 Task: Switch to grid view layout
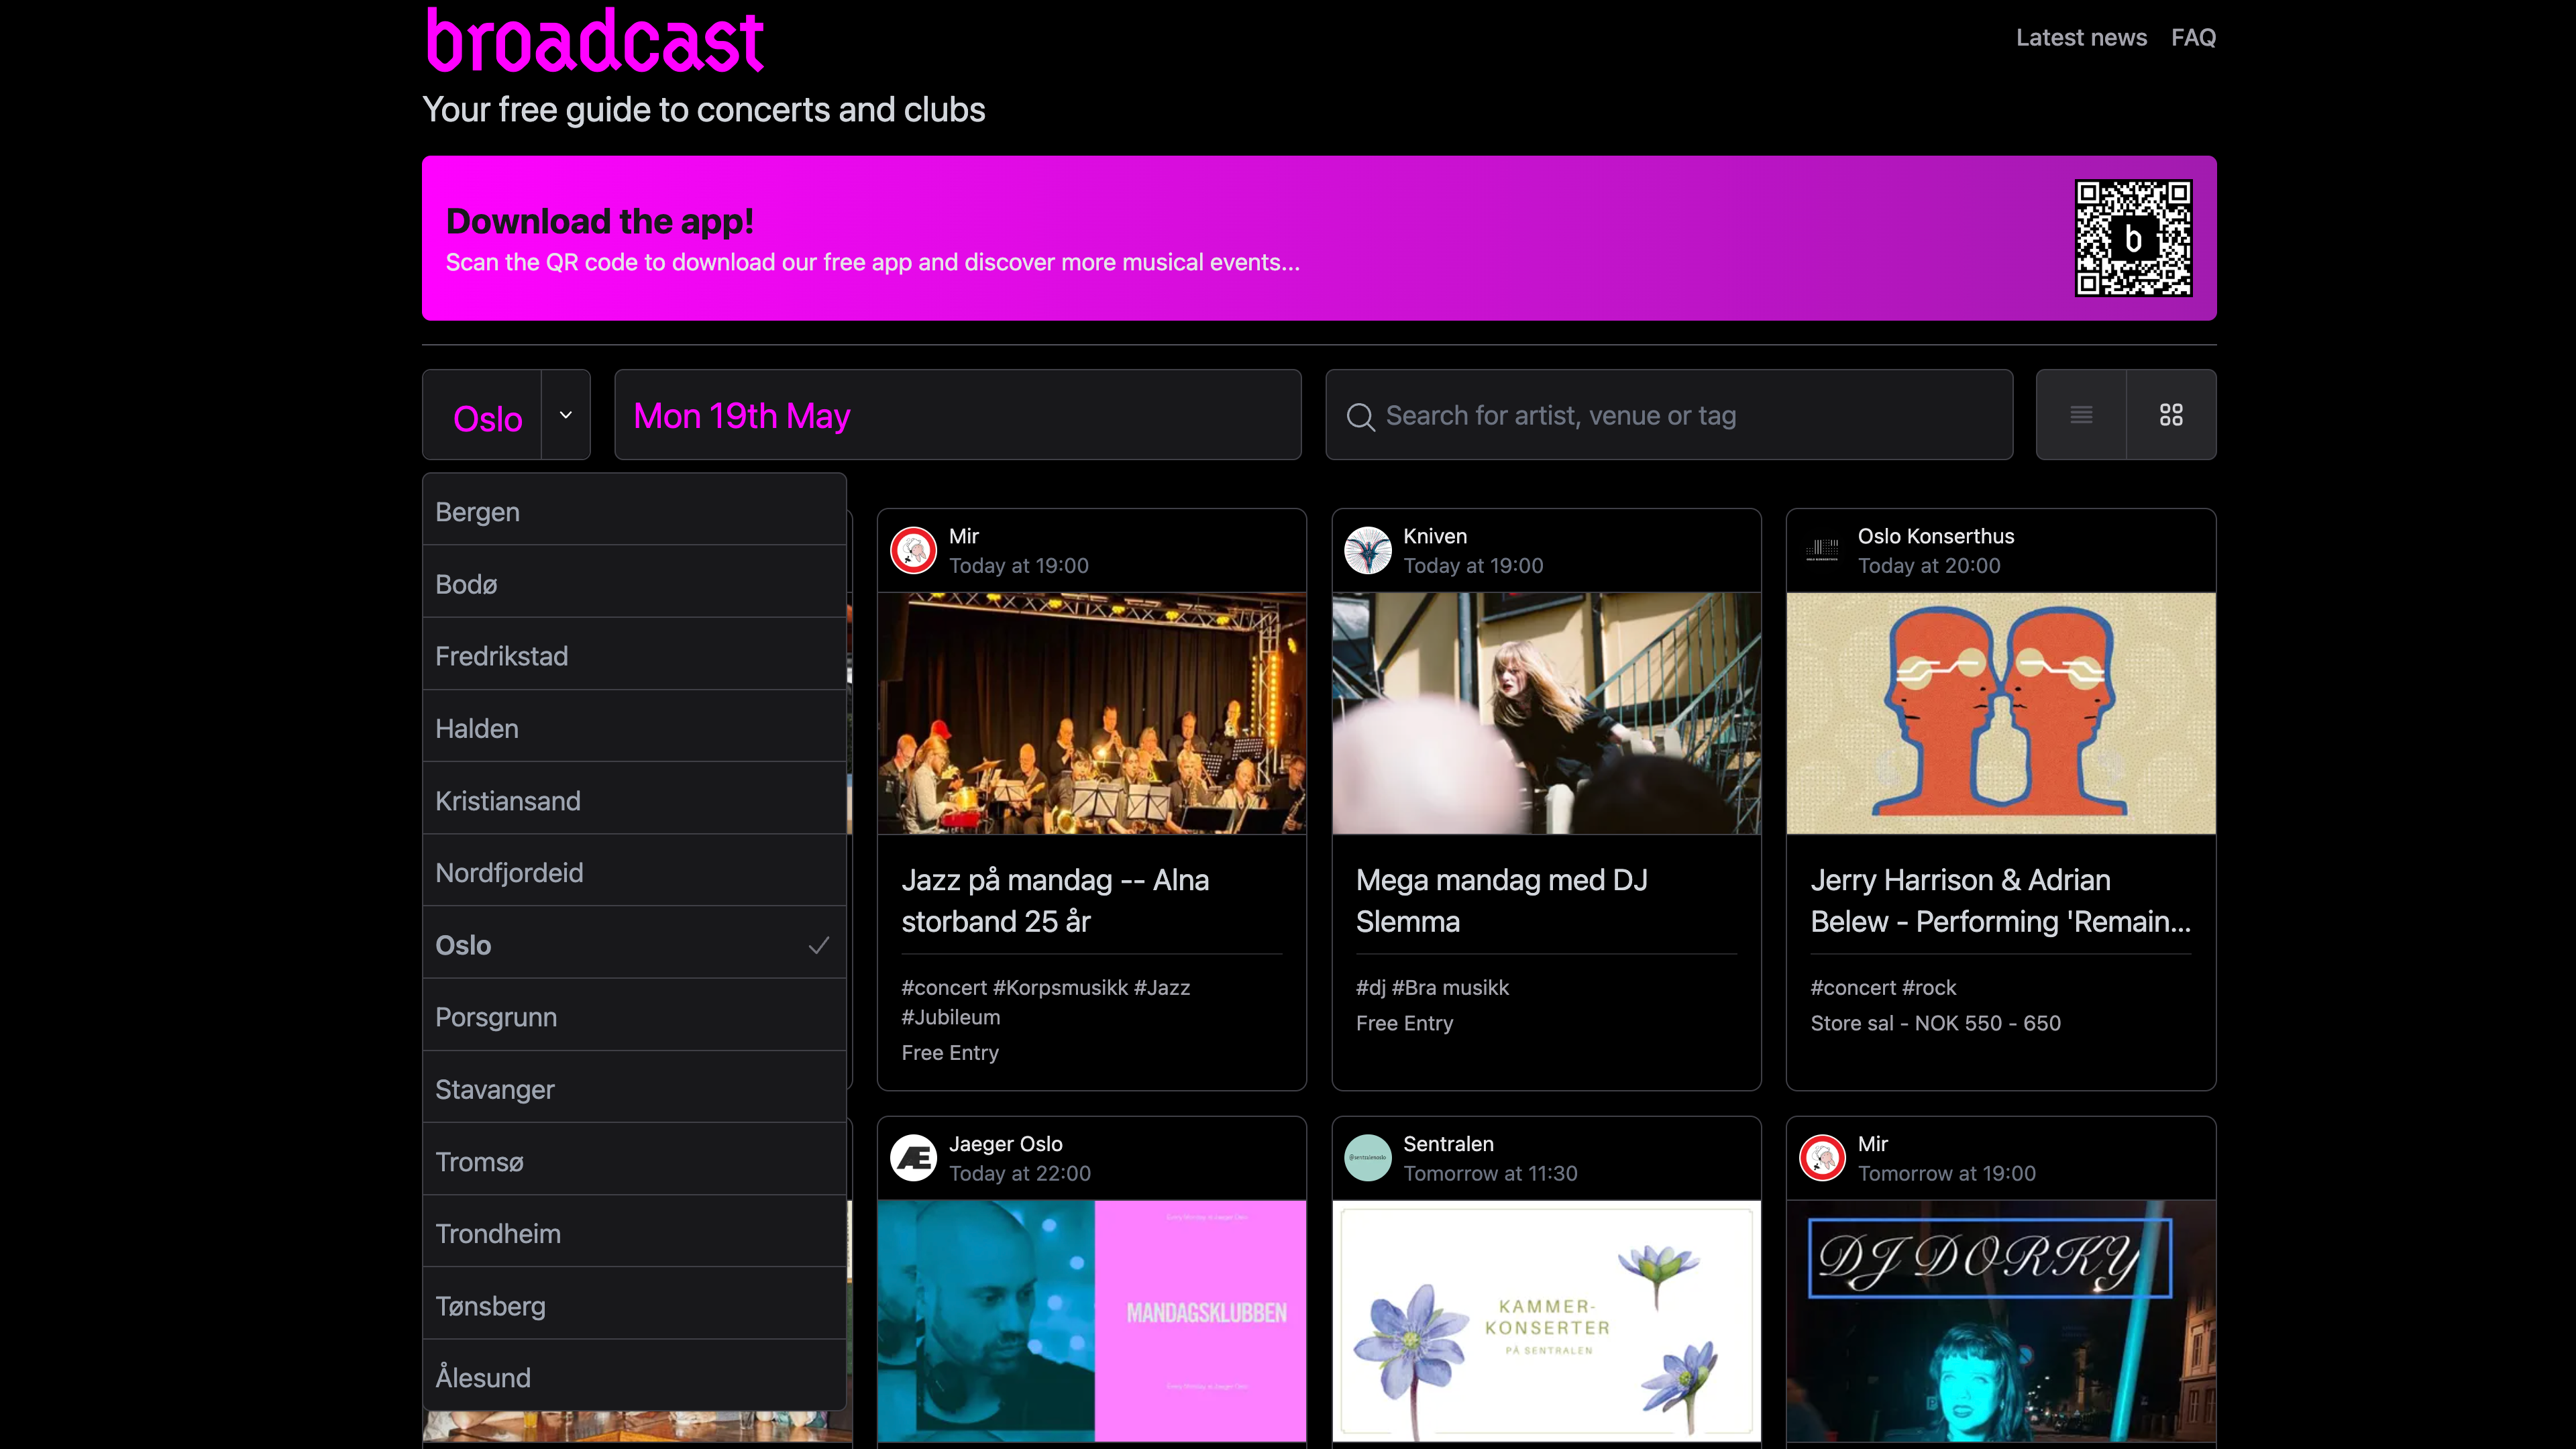2171,415
